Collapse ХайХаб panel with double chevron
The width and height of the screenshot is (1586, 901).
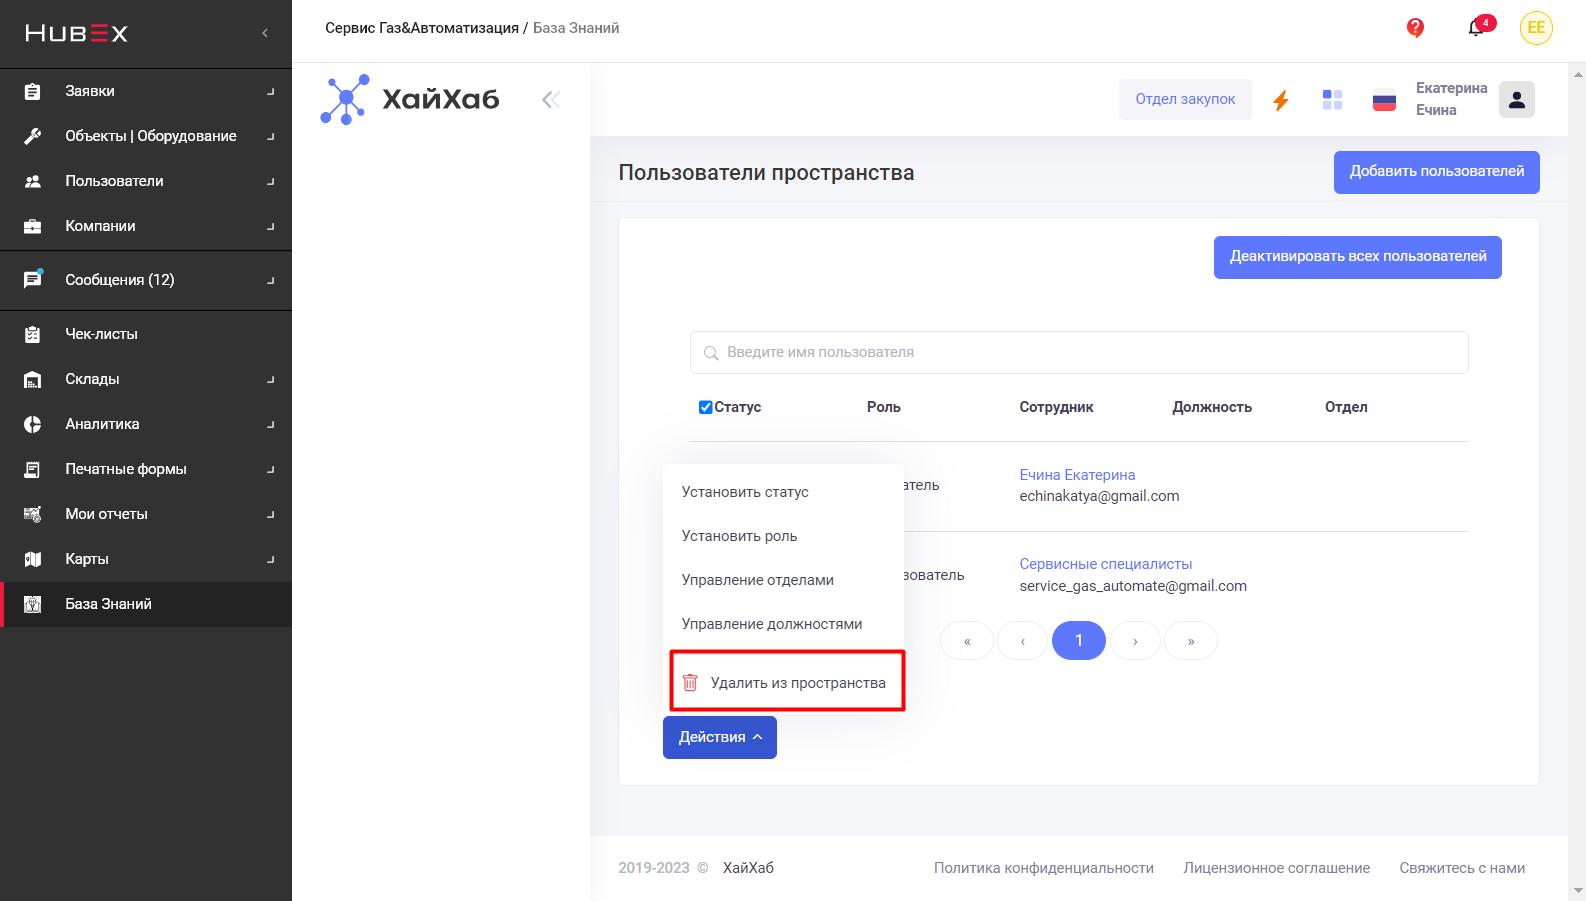[551, 99]
